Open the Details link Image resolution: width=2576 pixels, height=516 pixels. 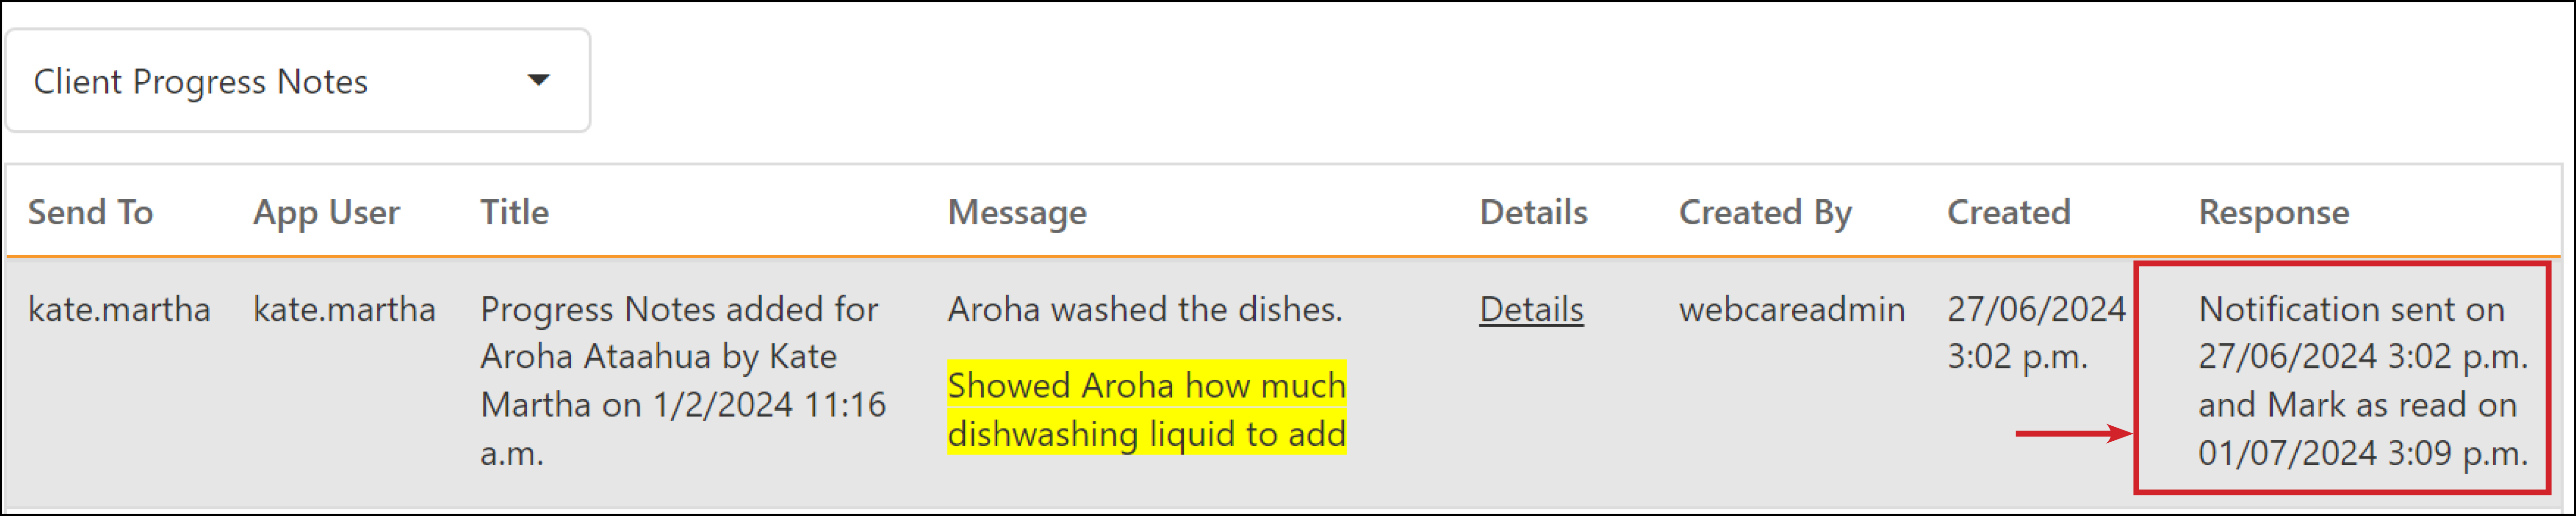point(1531,309)
